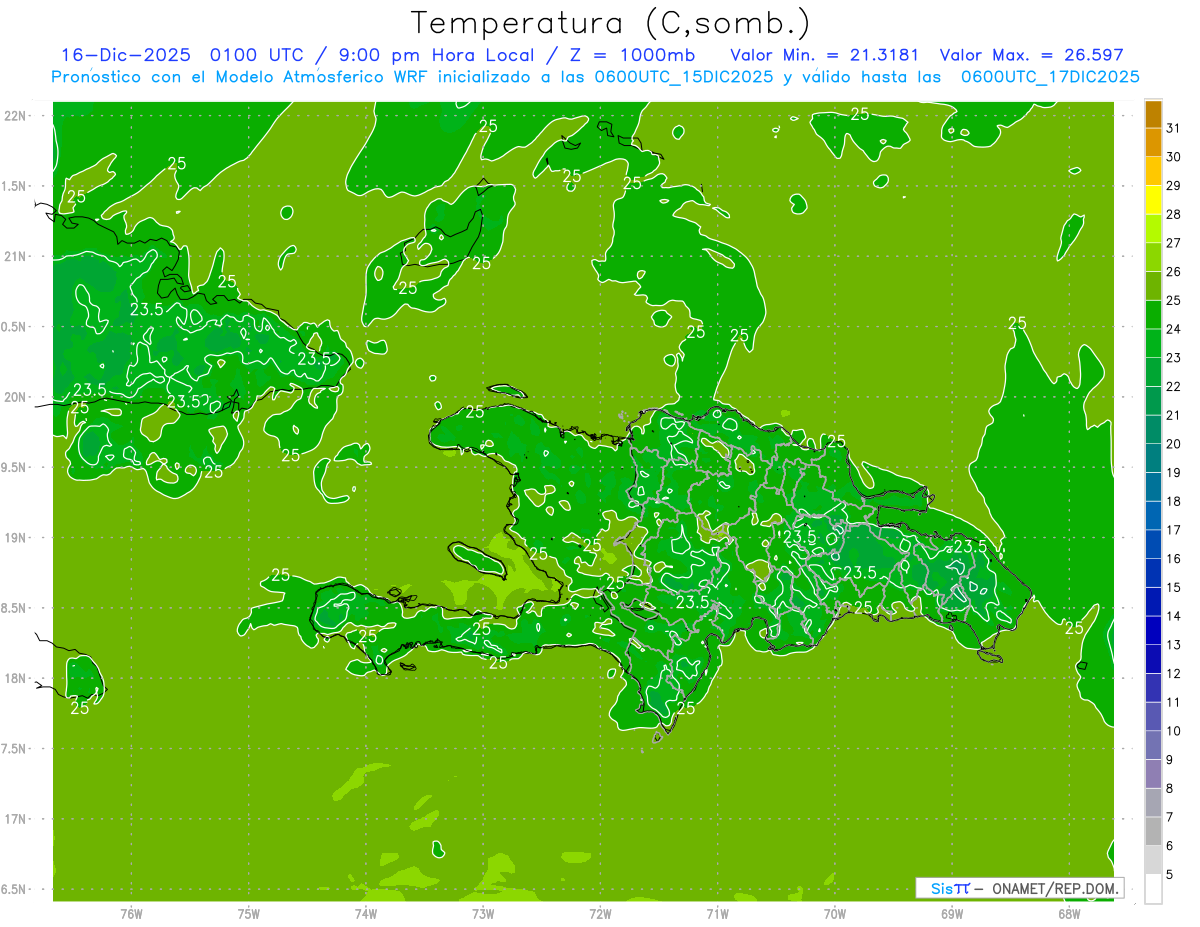This screenshot has height=927, width=1200.
Task: Click gray scale swatch between 7 and 6
Action: (1153, 831)
